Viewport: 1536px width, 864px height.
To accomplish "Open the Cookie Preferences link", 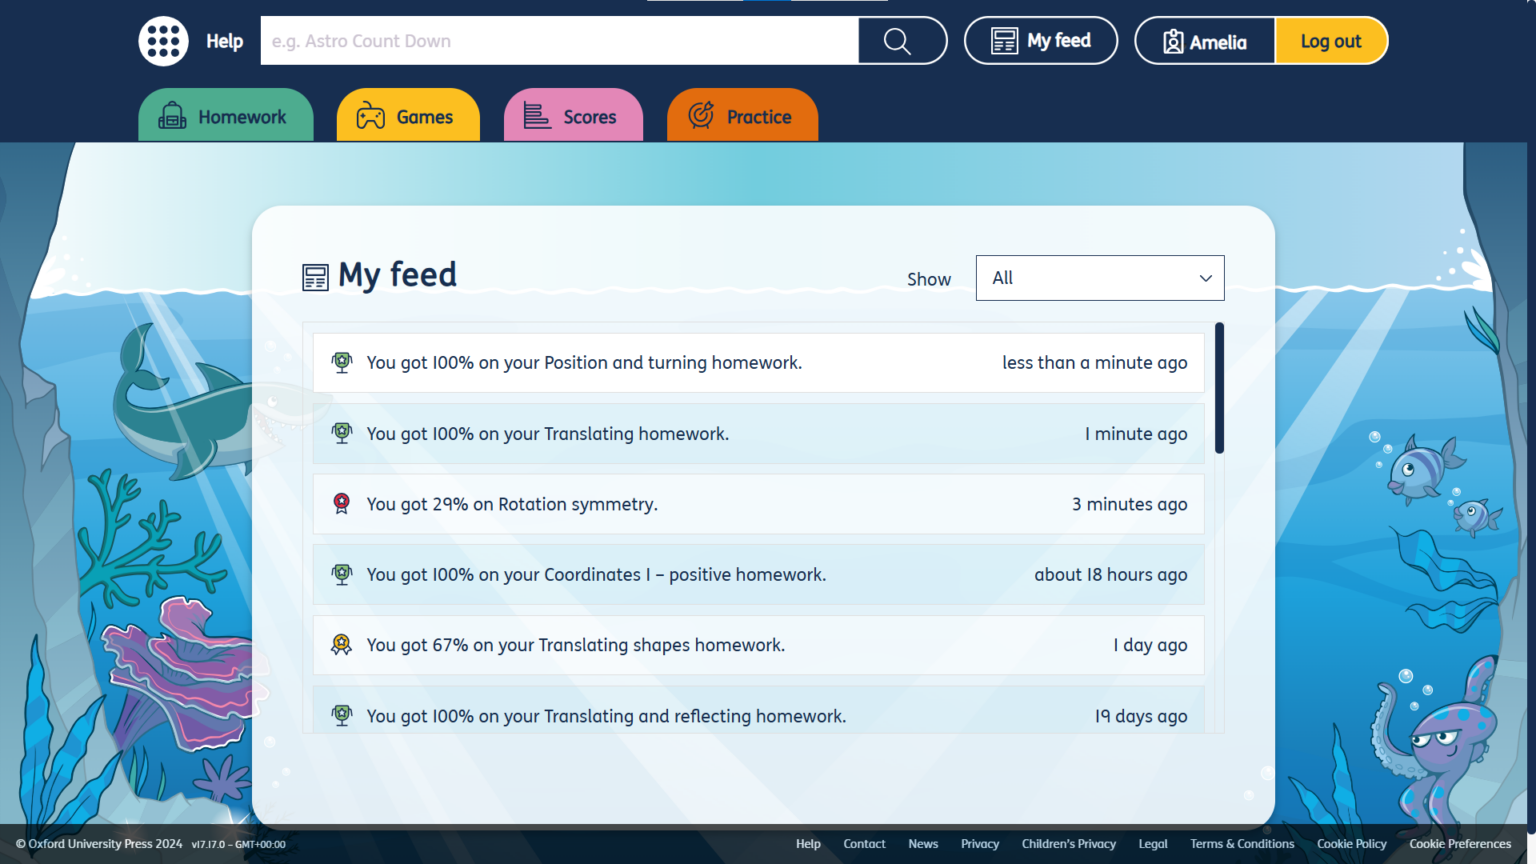I will click(1460, 843).
